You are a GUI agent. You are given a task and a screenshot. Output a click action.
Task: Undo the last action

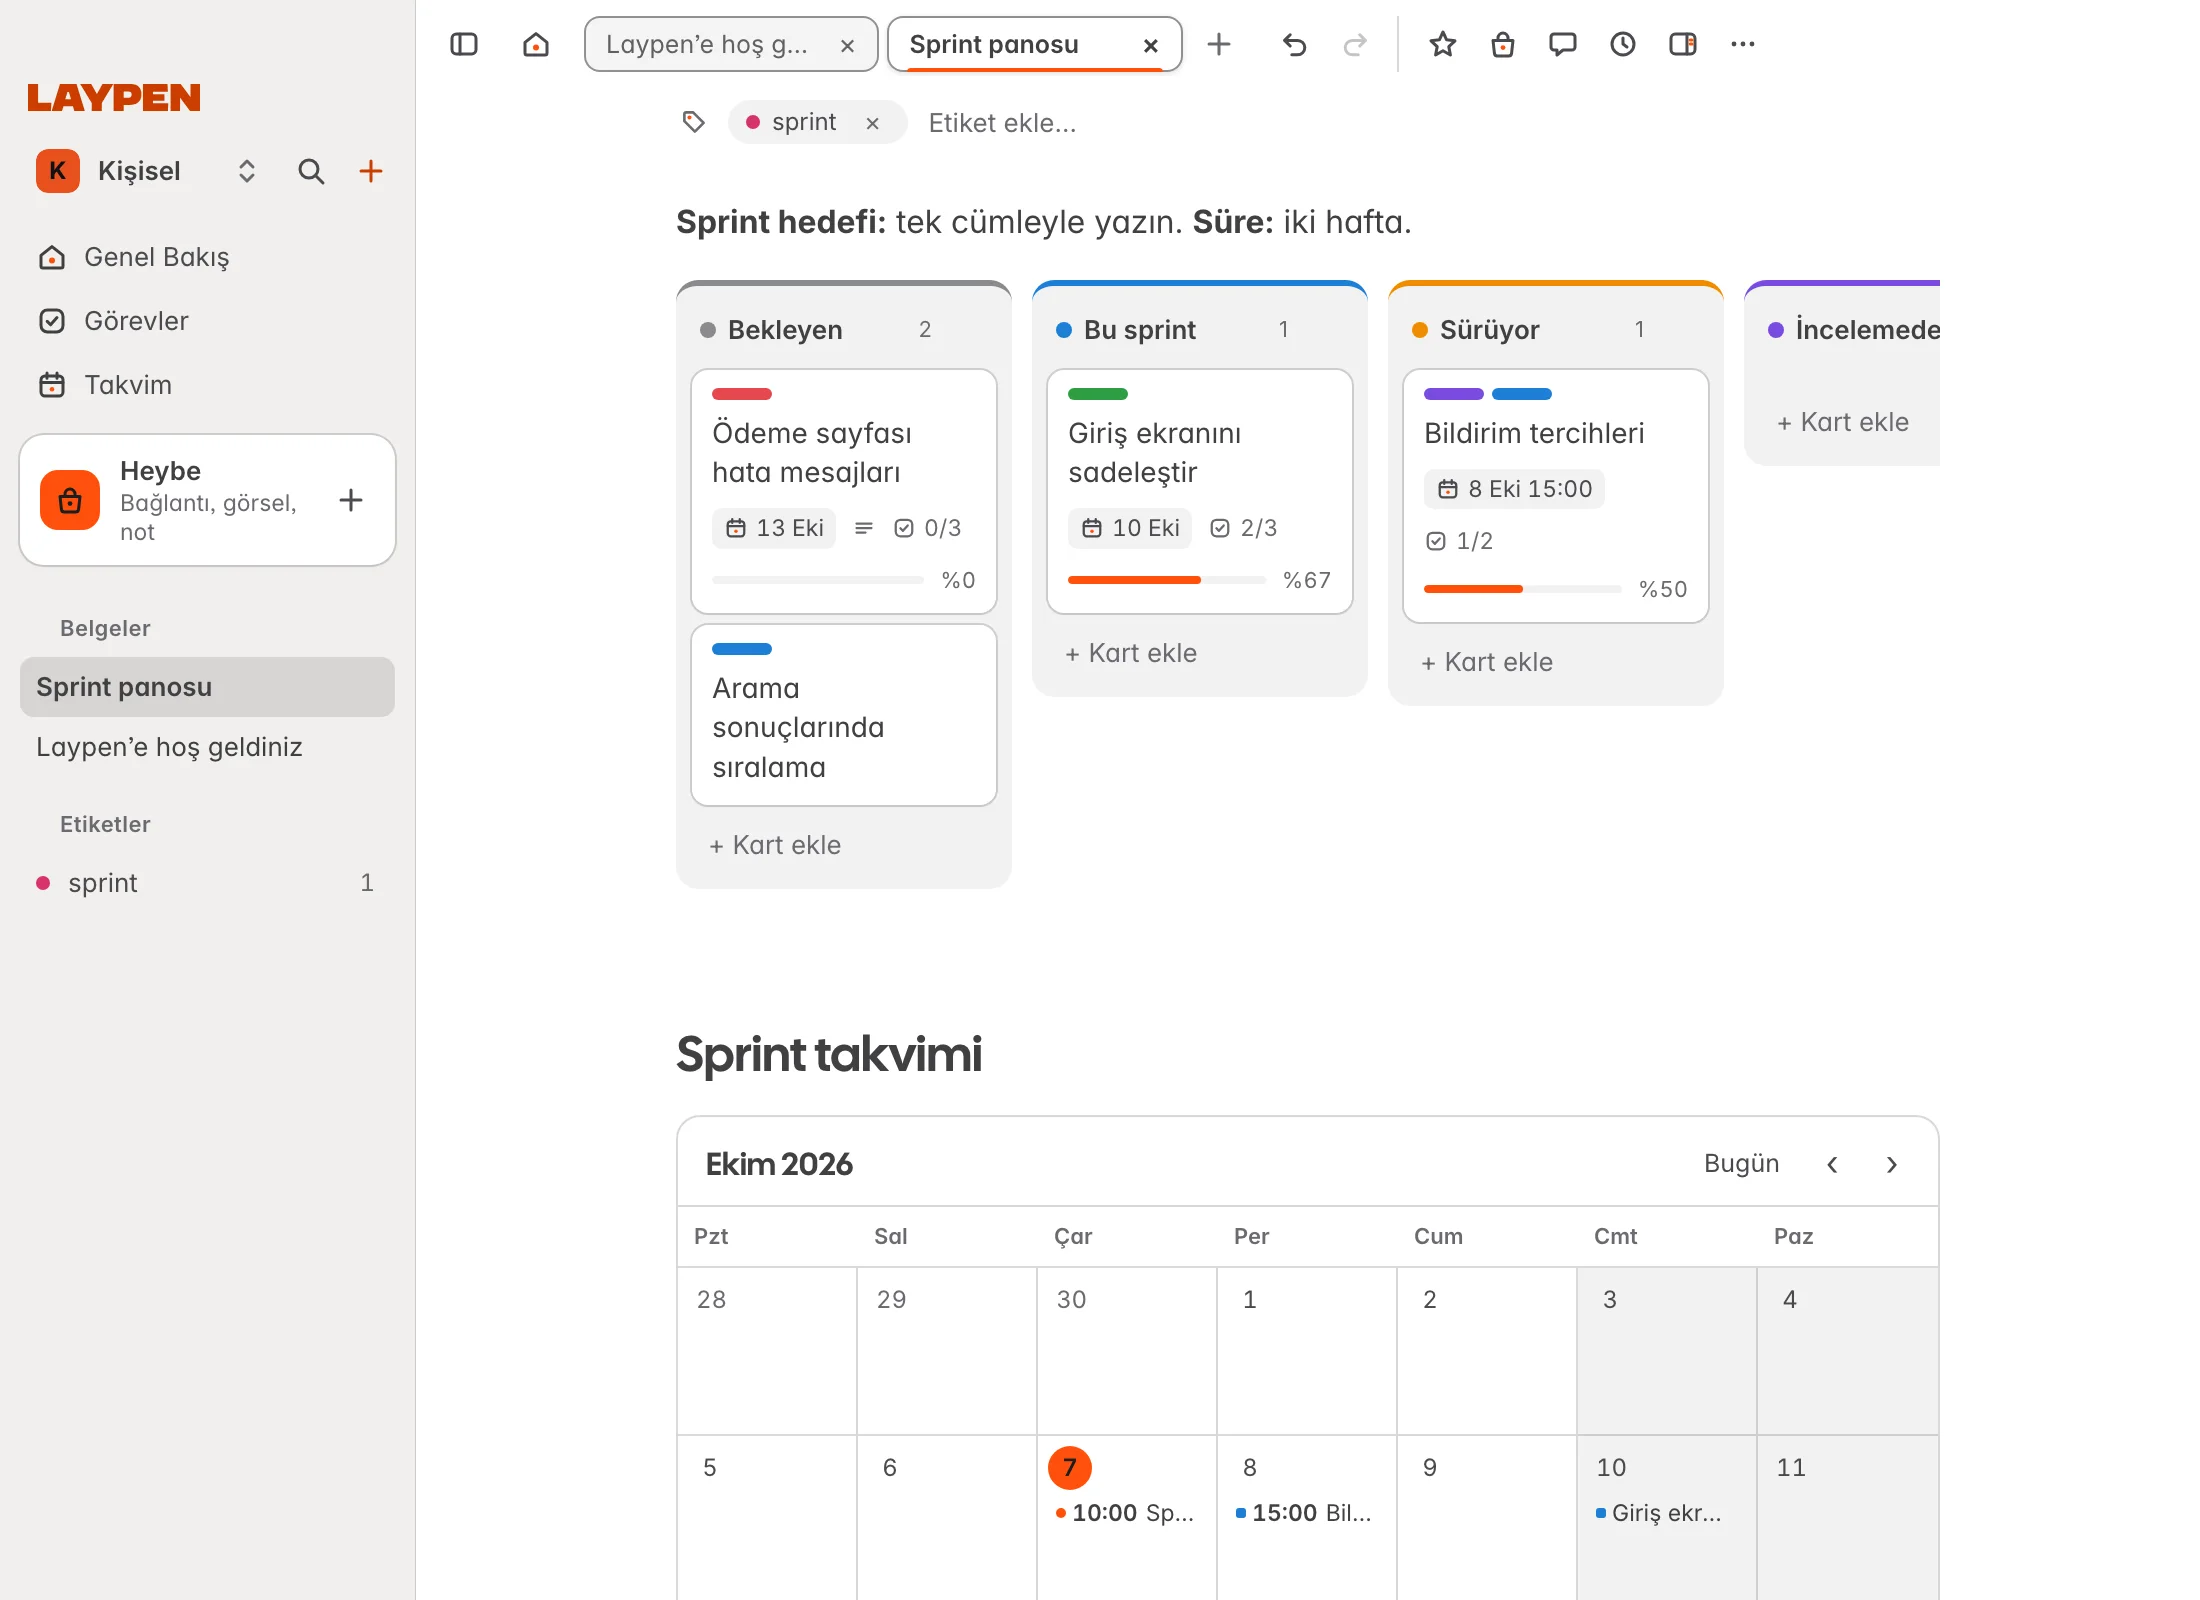1294,44
